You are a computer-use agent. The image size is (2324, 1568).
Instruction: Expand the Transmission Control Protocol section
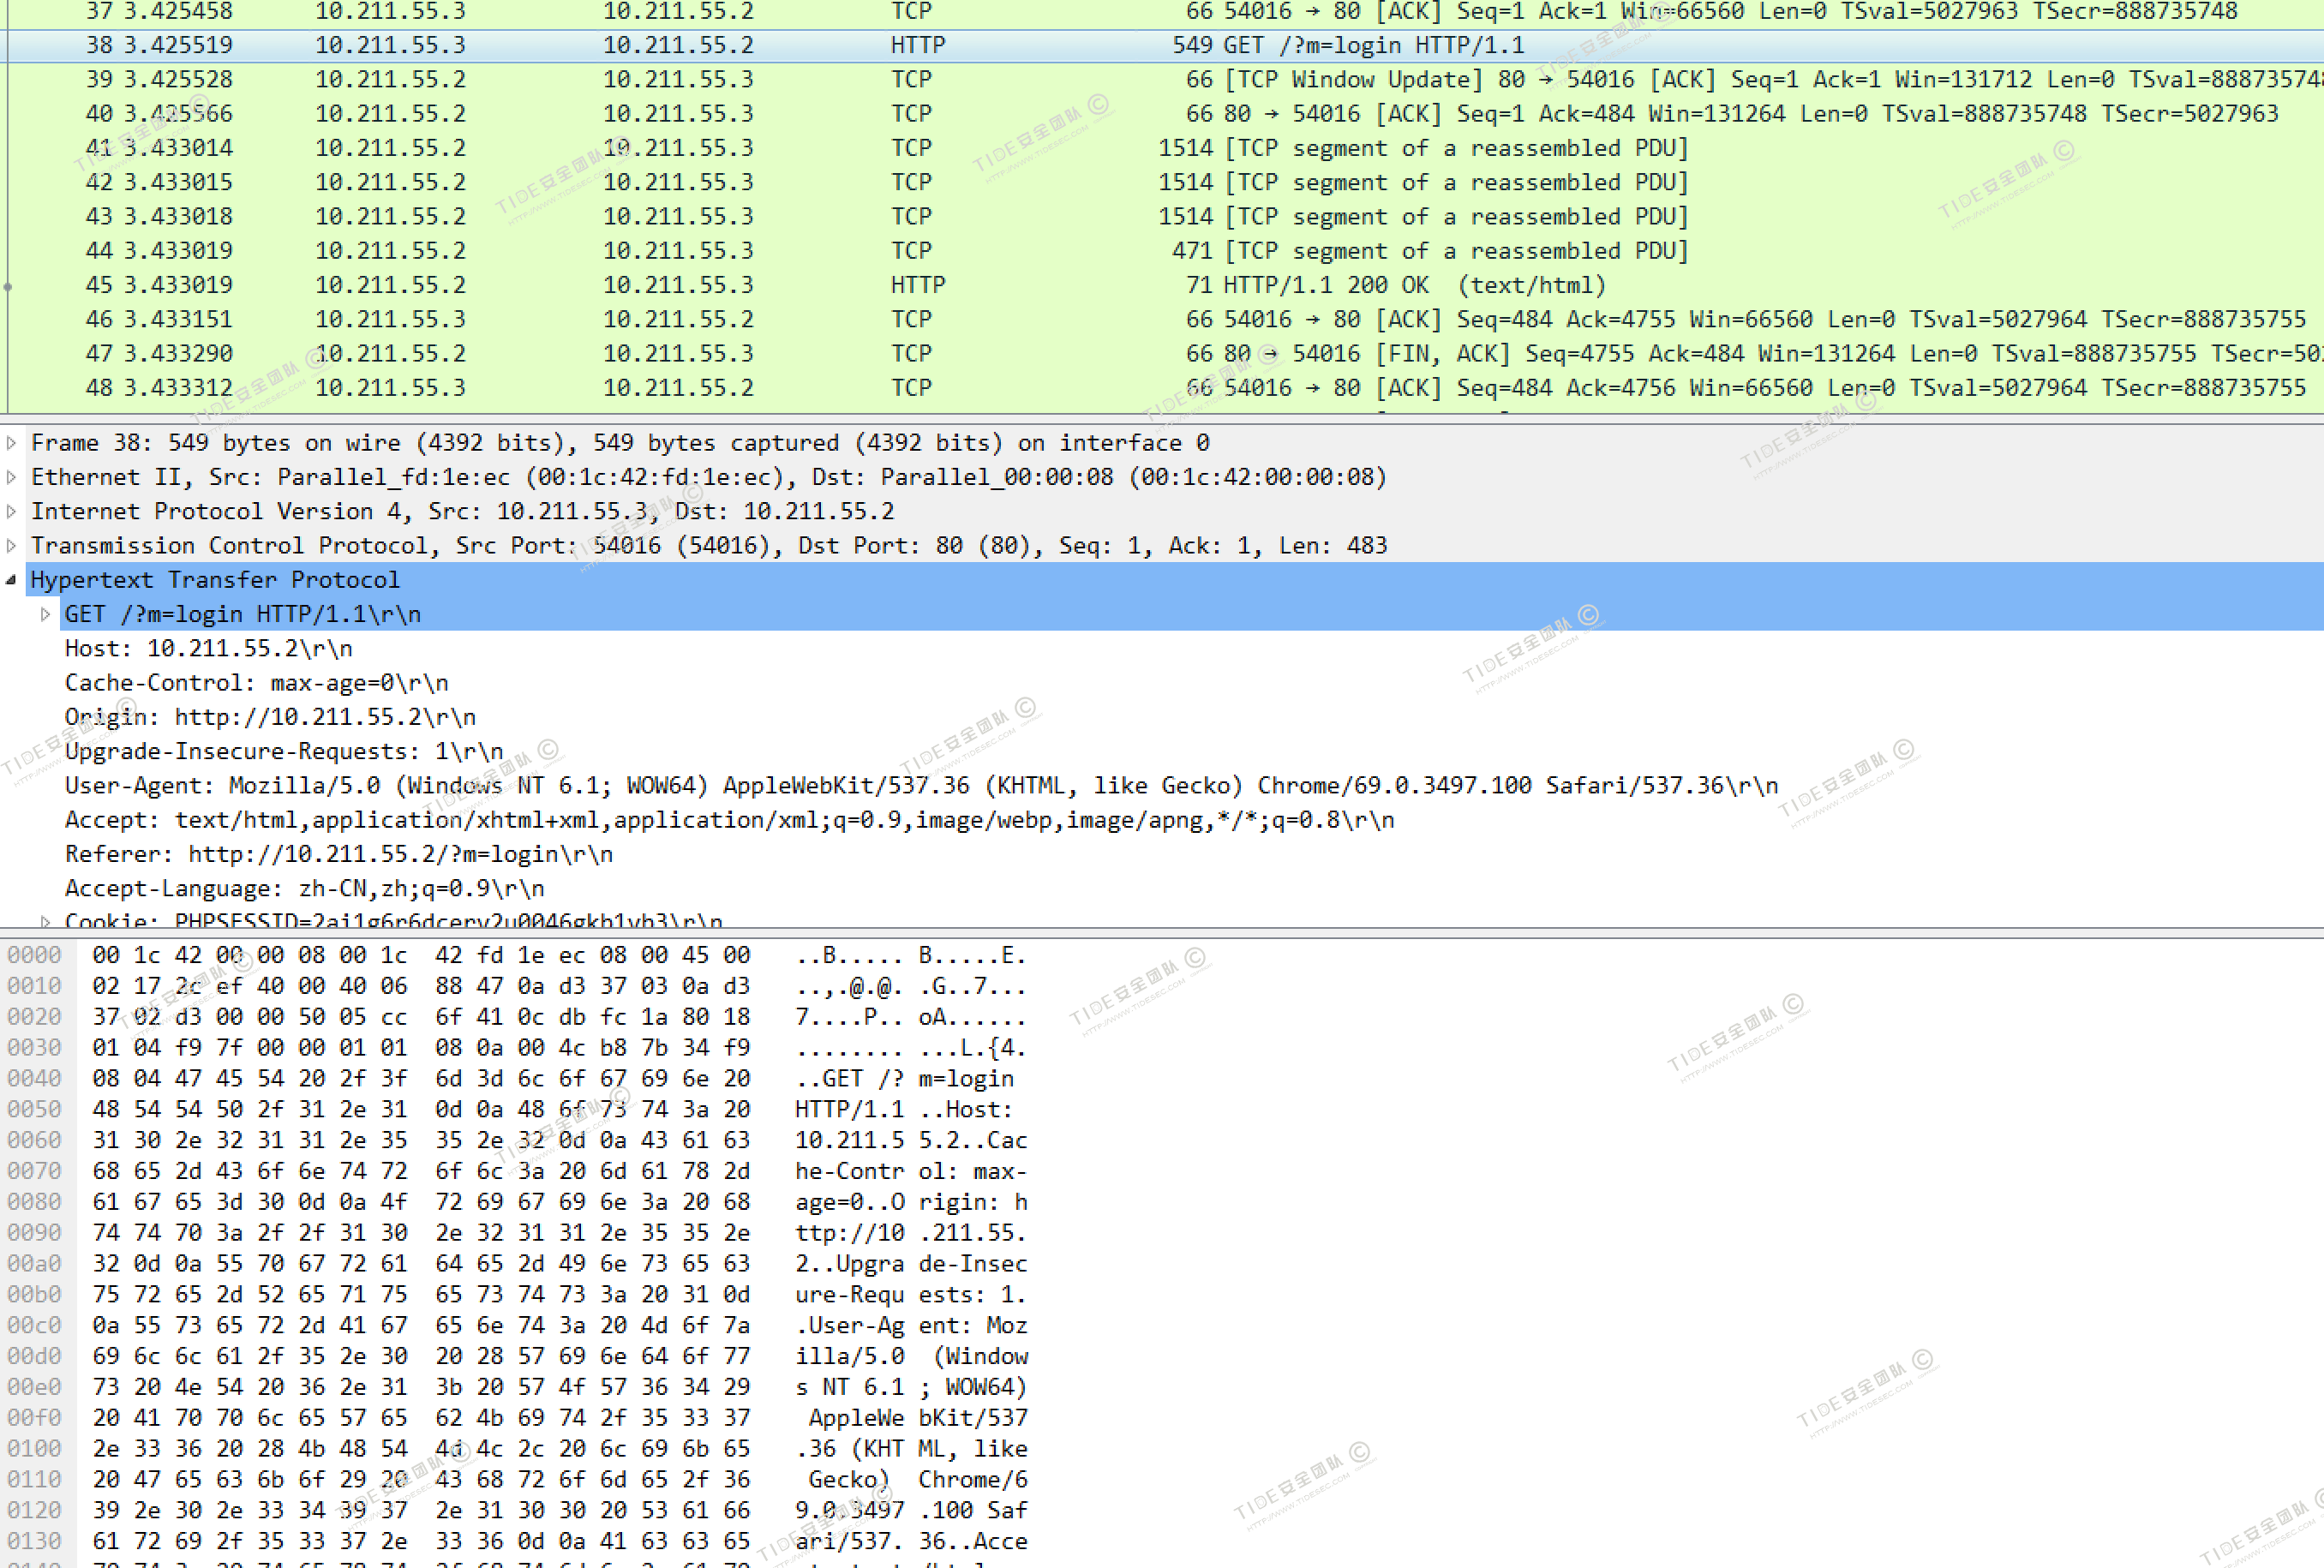(x=11, y=546)
